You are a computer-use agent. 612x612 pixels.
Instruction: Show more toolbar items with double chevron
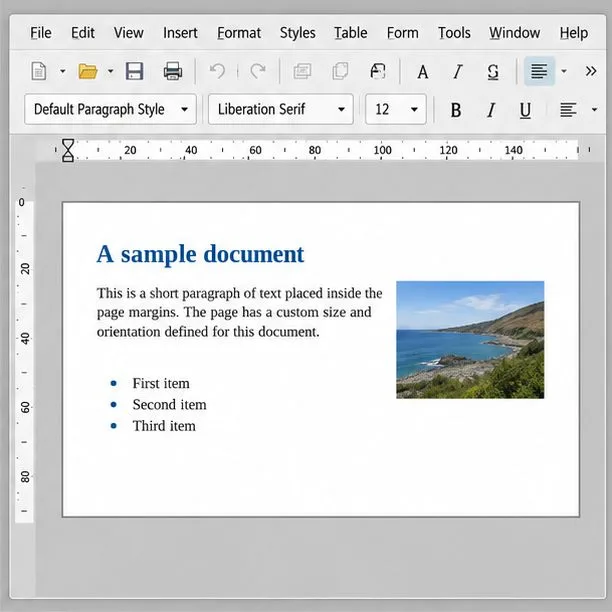(591, 71)
